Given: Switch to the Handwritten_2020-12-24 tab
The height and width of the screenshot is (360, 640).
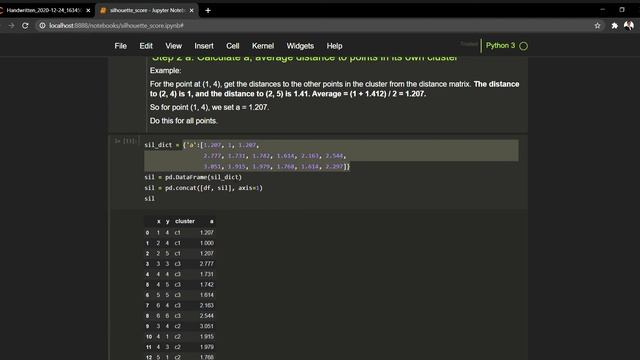Looking at the screenshot, I should [x=44, y=10].
